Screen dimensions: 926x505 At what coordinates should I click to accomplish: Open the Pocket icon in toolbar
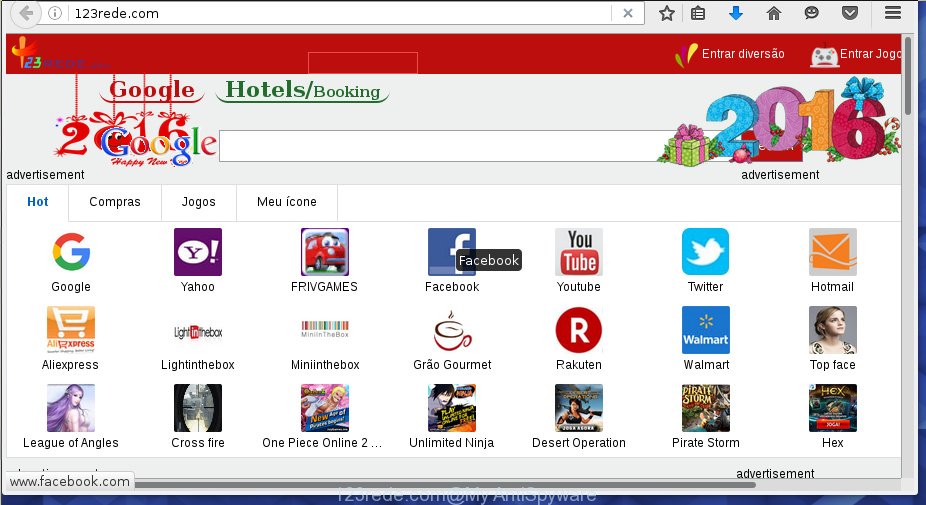(850, 13)
